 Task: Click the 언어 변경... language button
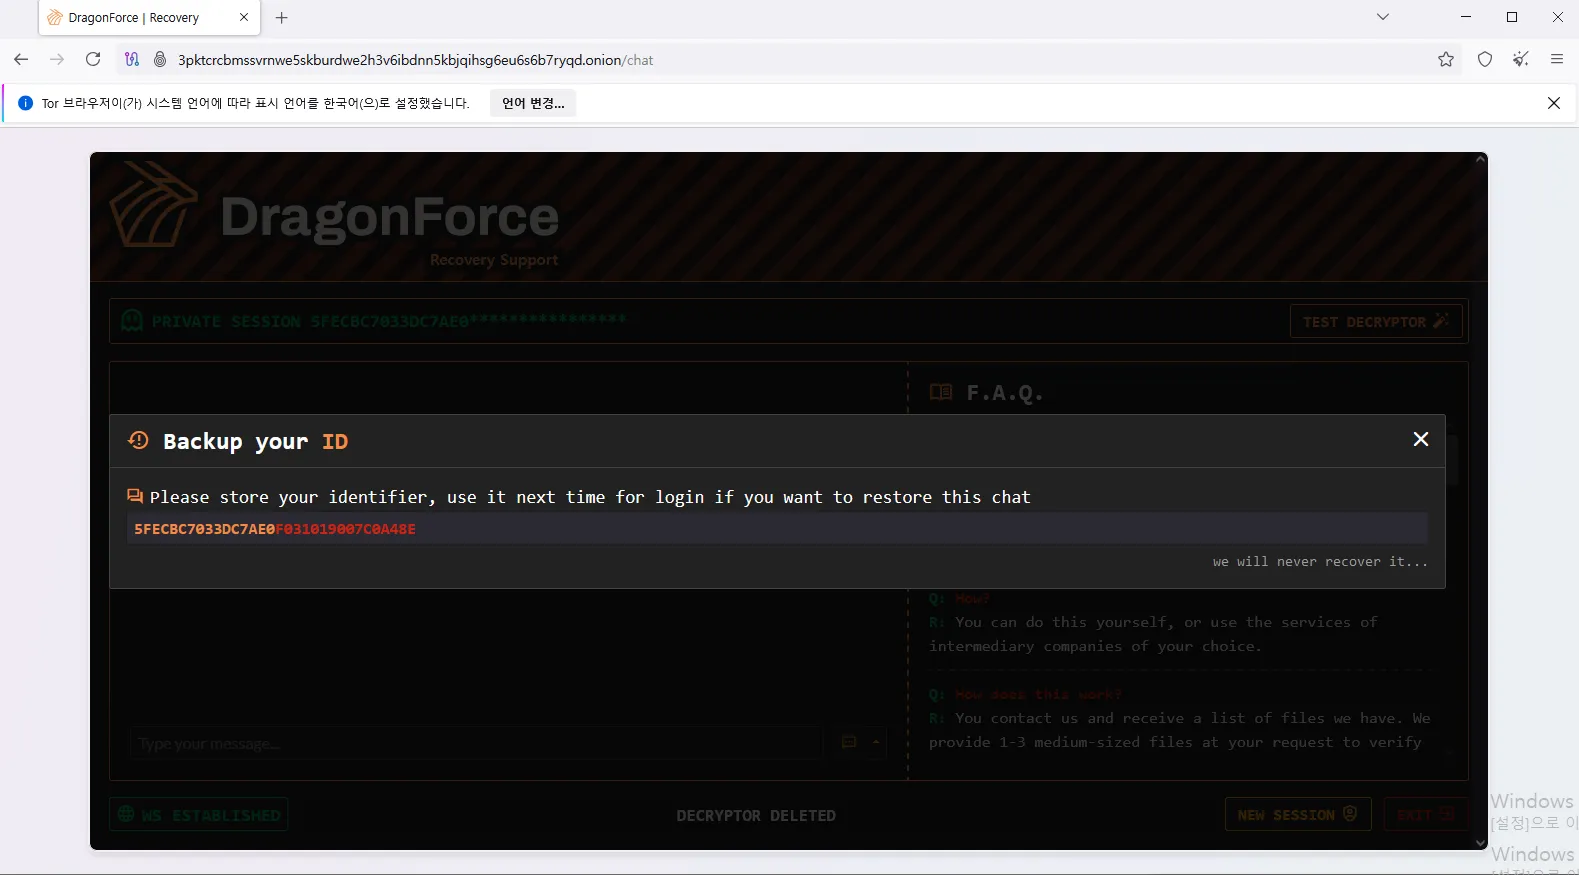pyautogui.click(x=533, y=103)
